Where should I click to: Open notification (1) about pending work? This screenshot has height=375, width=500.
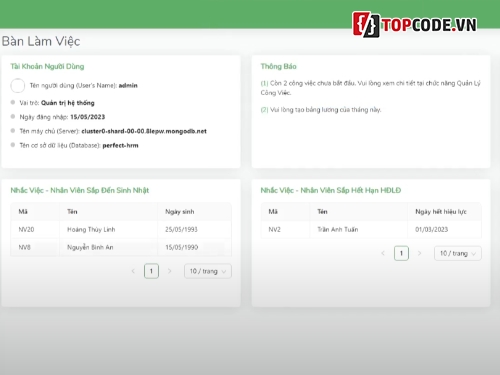point(370,88)
